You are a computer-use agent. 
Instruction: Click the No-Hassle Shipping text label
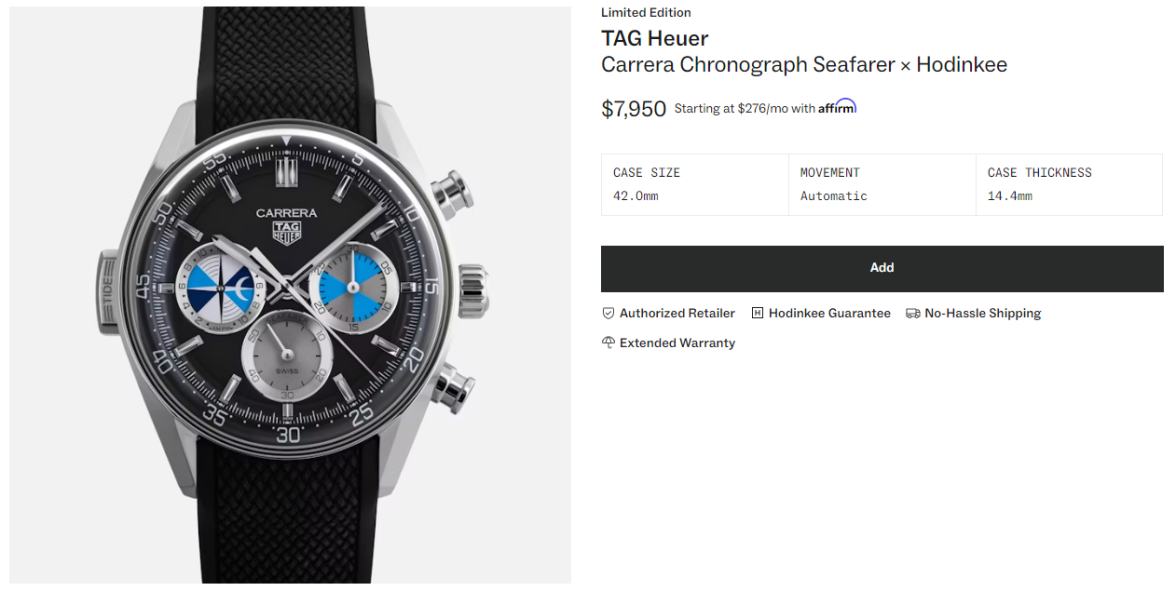click(982, 313)
